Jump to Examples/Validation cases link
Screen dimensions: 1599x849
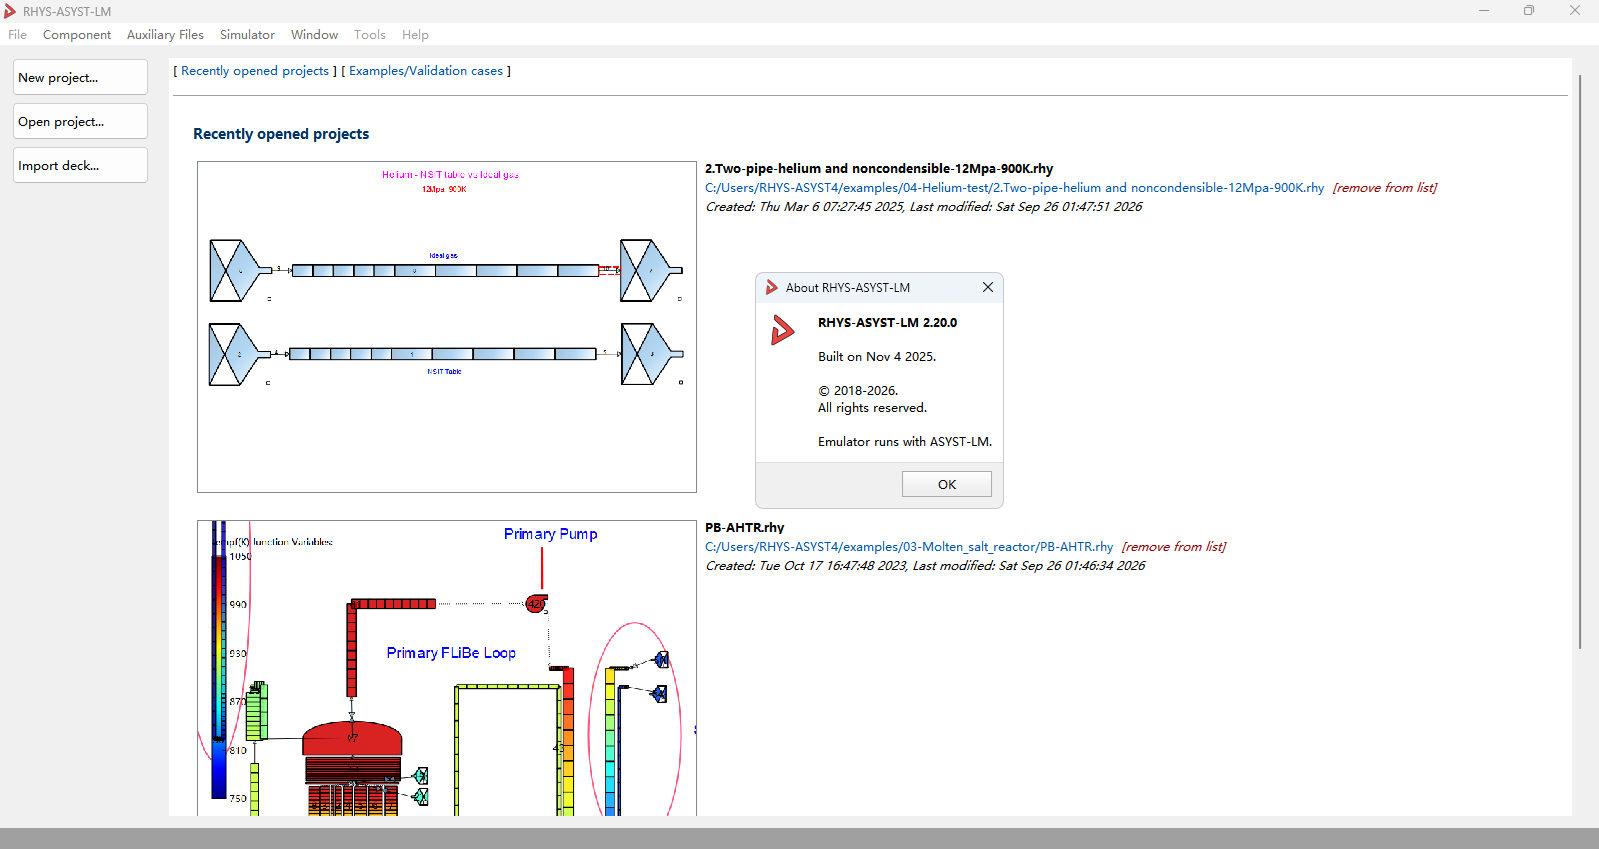426,71
